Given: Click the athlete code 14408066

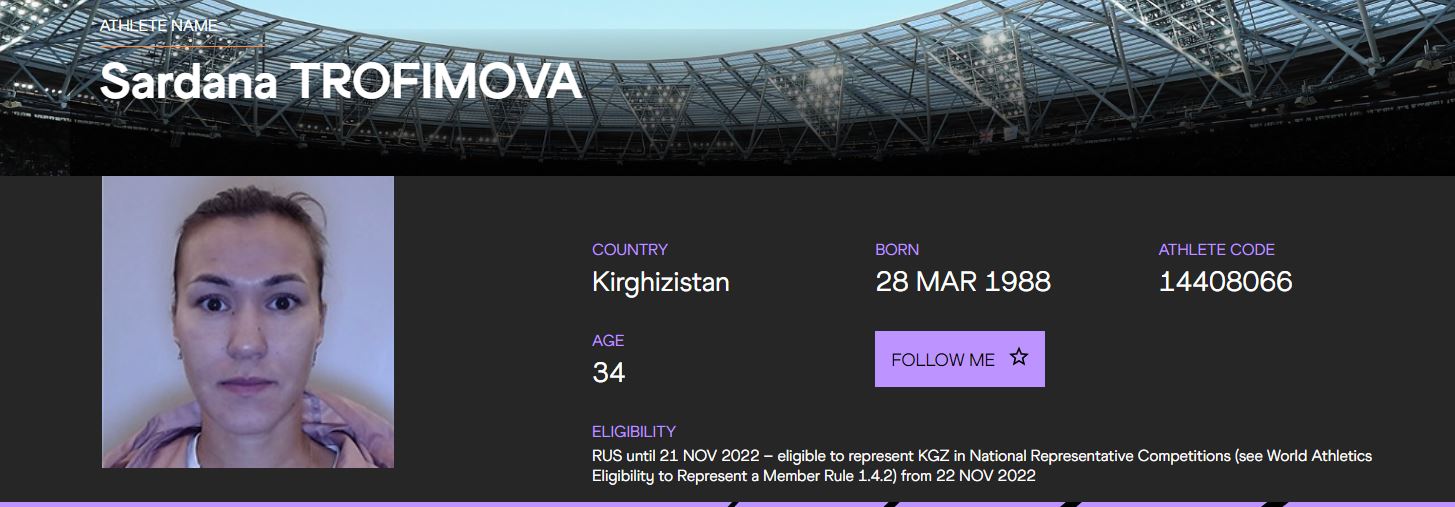Looking at the screenshot, I should [x=1225, y=282].
